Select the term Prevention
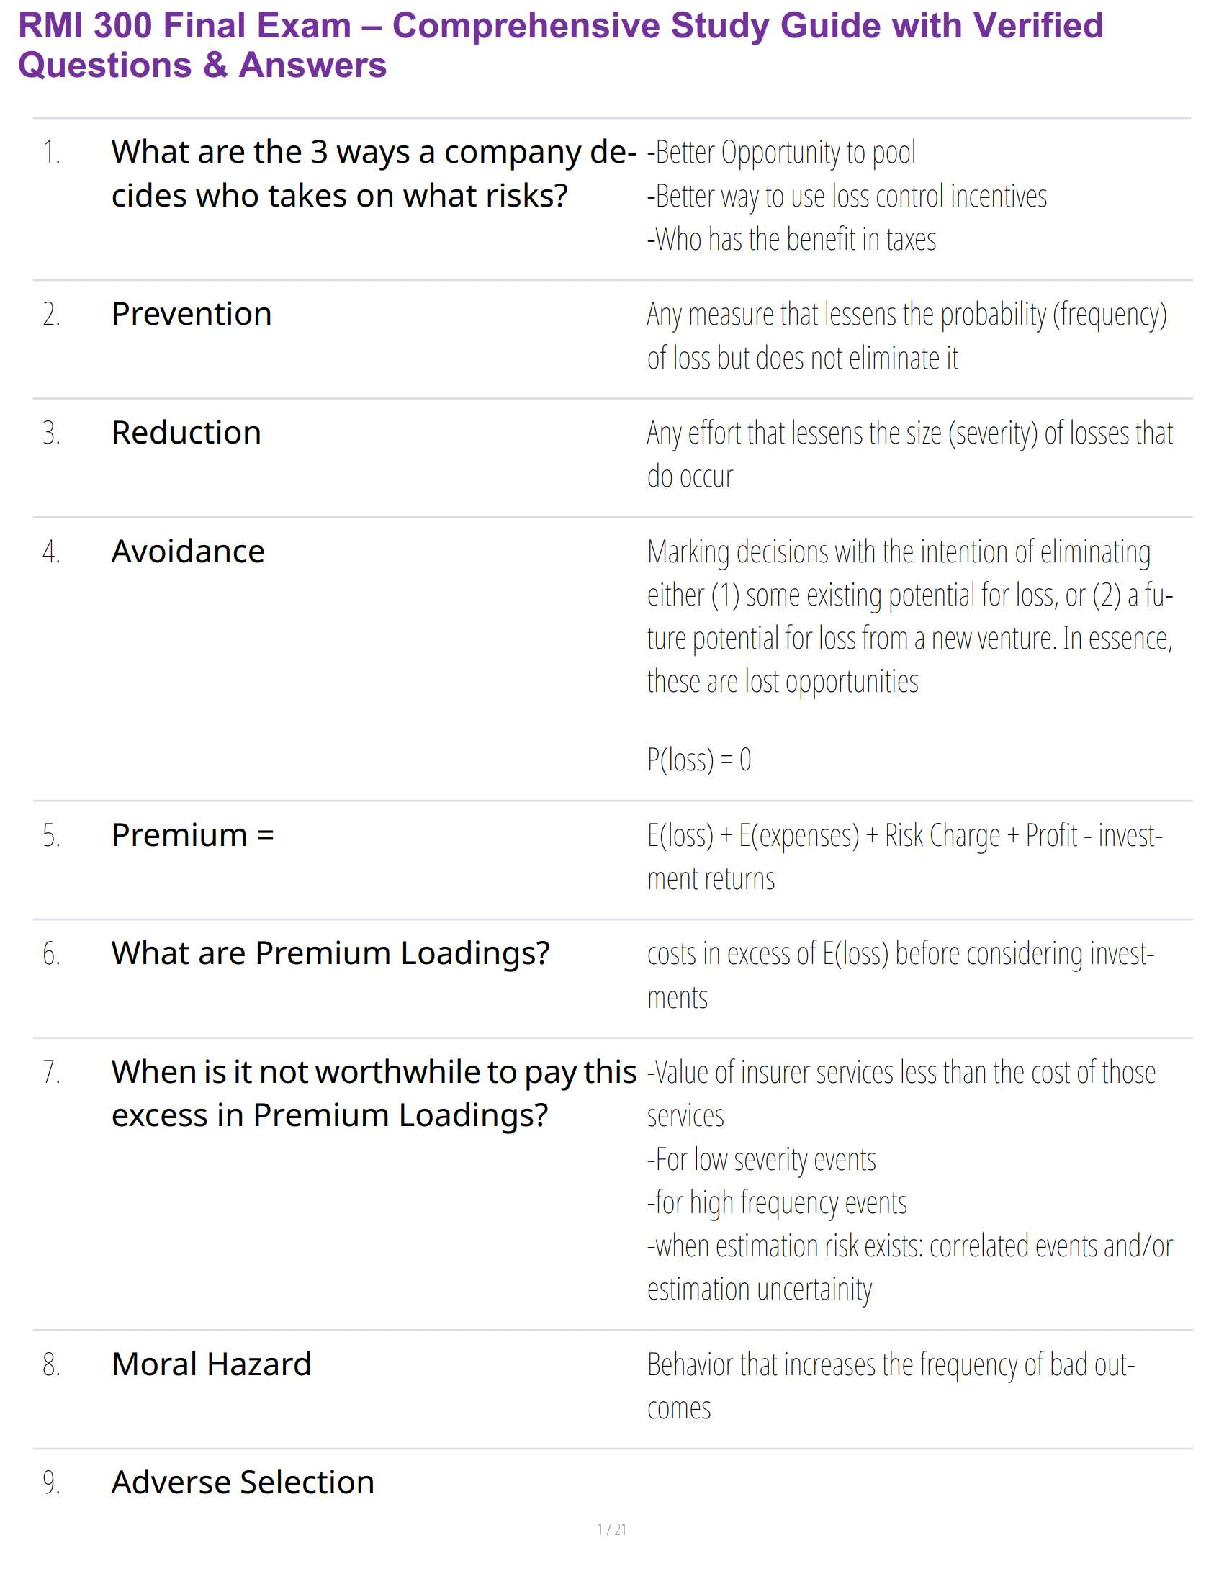This screenshot has height=1584, width=1224. tap(191, 314)
